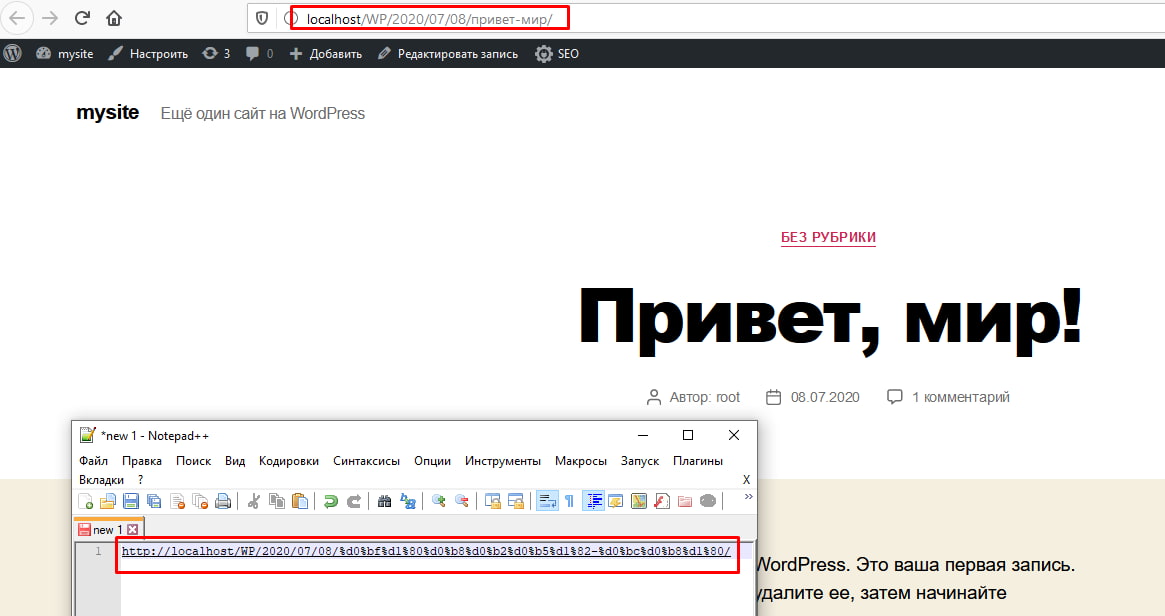Open the БЕЗ РУБРИКИ category link
Image resolution: width=1165 pixels, height=616 pixels.
point(828,237)
